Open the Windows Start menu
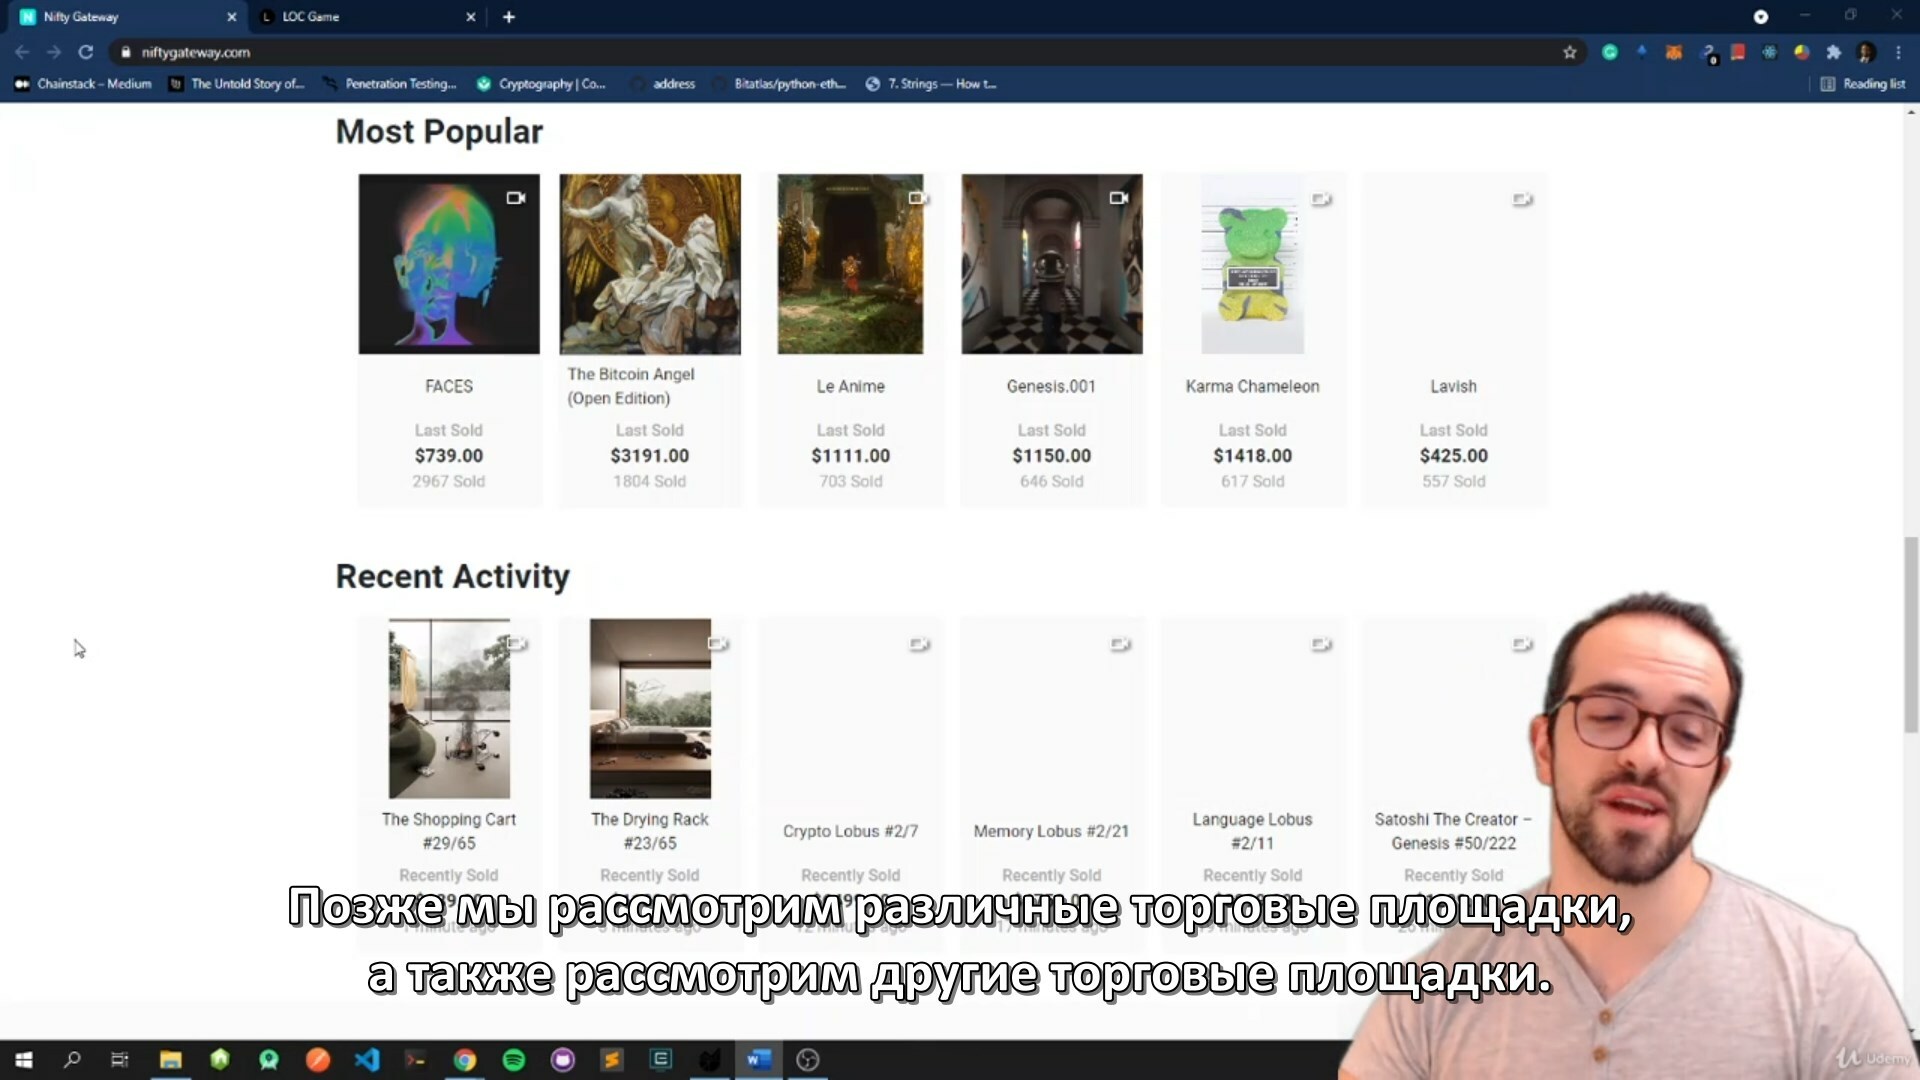The height and width of the screenshot is (1080, 1920). (x=24, y=1060)
